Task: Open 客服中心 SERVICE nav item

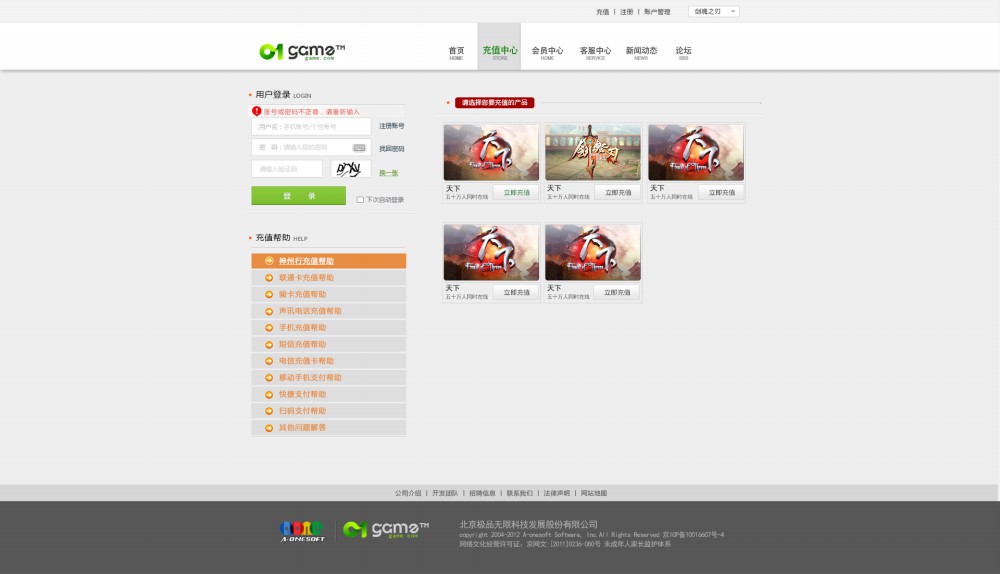Action: [595, 53]
